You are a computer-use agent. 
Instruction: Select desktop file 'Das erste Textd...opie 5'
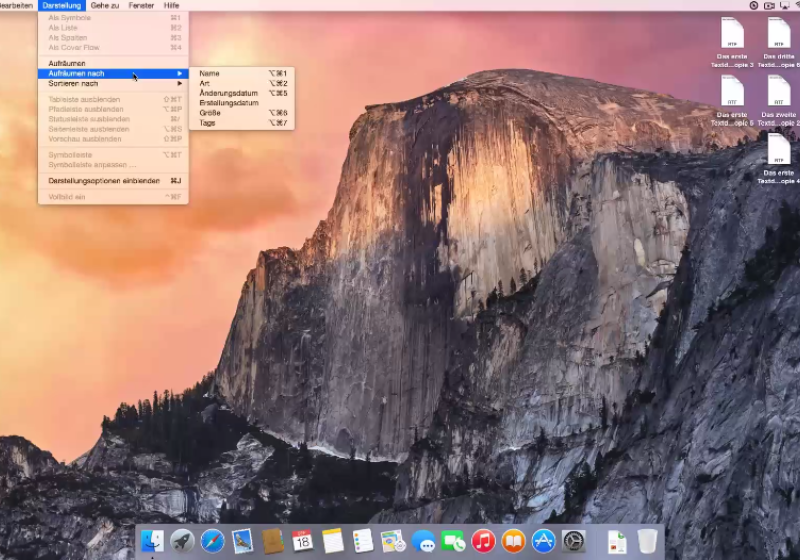pyautogui.click(x=732, y=100)
